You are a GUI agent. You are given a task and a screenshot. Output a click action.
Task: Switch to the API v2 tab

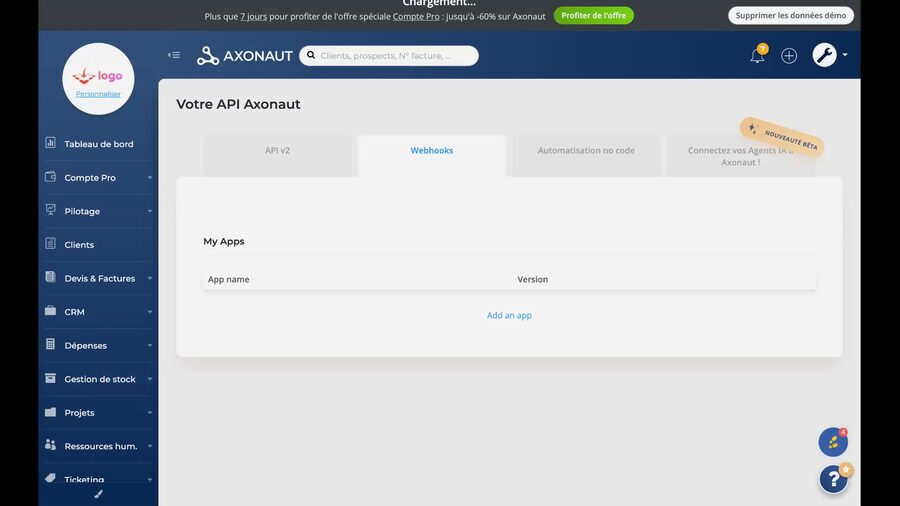pyautogui.click(x=277, y=155)
